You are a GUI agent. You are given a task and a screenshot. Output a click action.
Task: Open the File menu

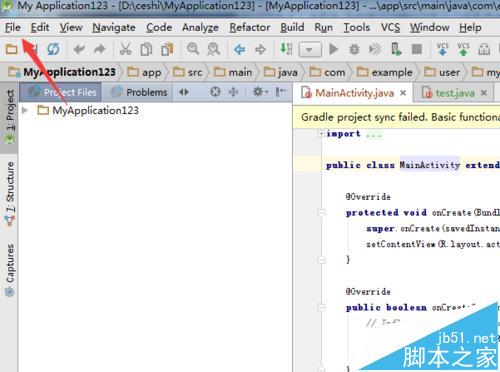coord(13,27)
